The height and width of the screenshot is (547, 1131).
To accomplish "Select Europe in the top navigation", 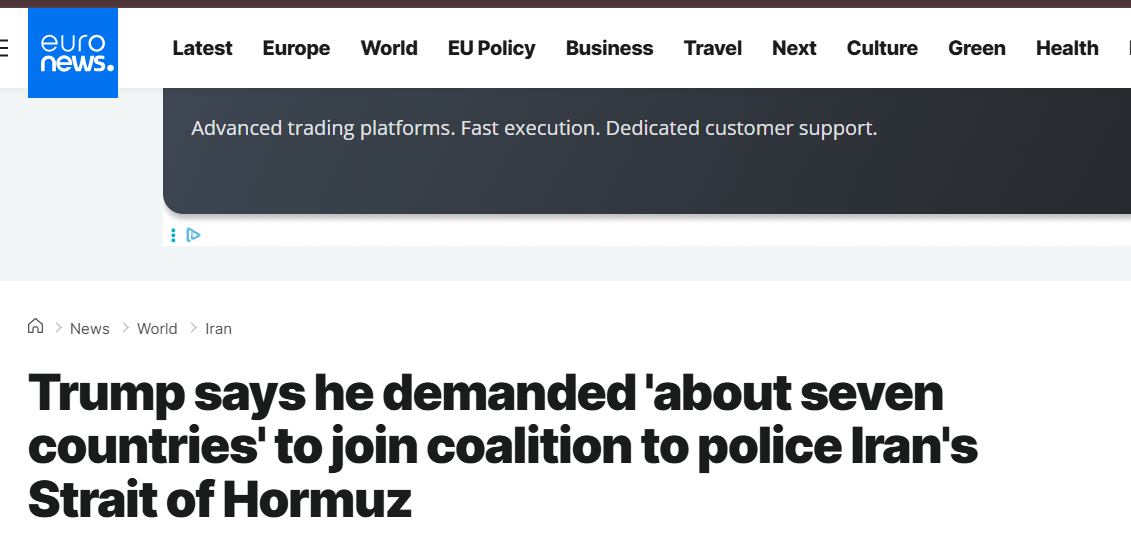I will [296, 48].
